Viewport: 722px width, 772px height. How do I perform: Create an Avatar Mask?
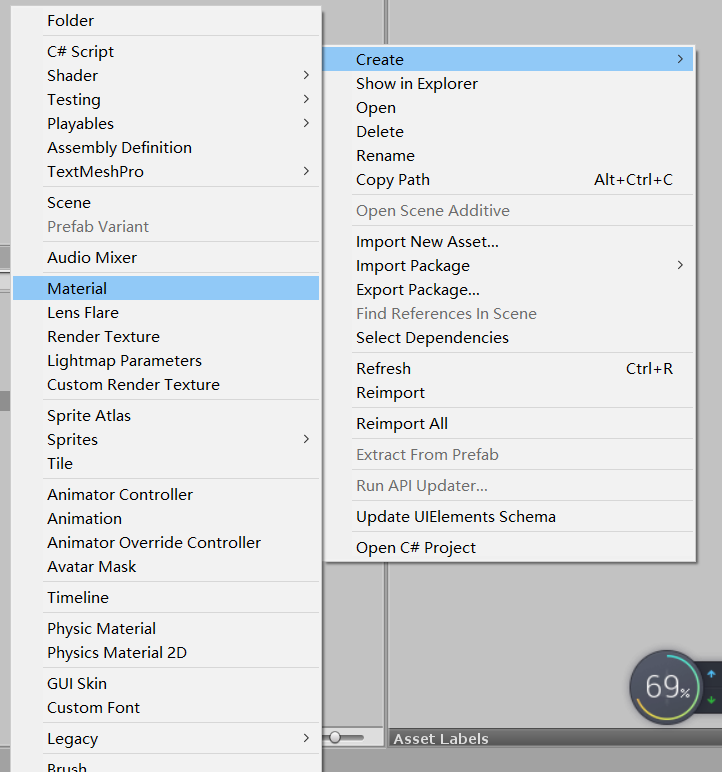point(166,567)
